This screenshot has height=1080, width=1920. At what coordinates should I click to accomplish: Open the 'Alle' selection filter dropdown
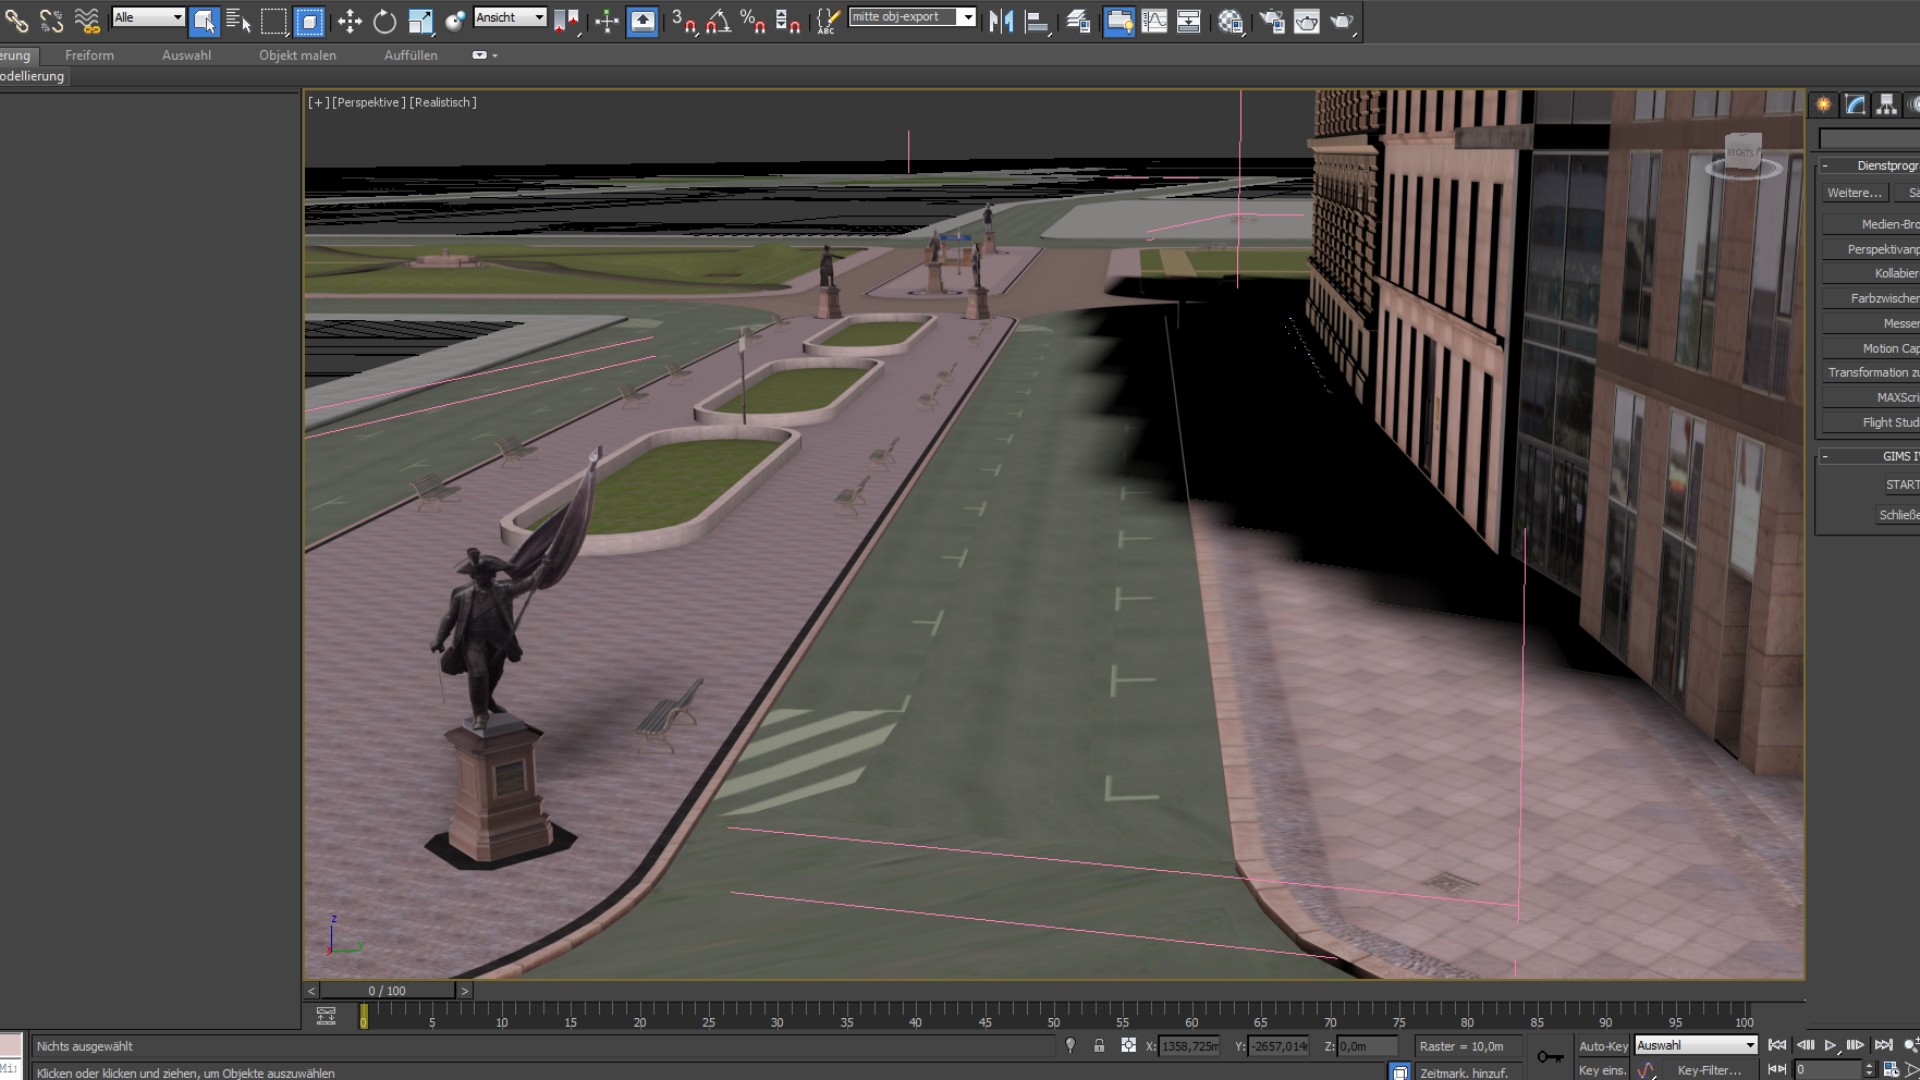coord(148,17)
